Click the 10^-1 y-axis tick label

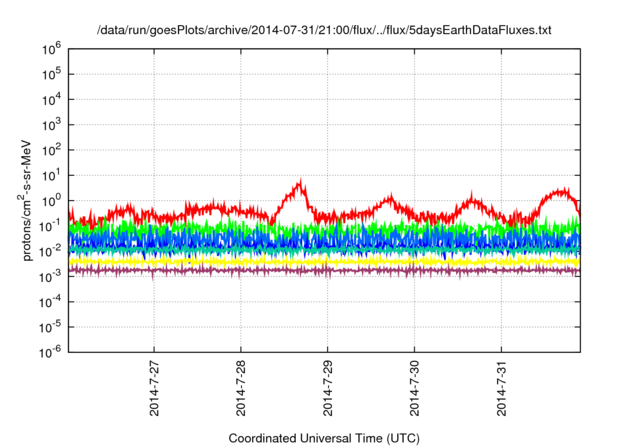point(51,226)
